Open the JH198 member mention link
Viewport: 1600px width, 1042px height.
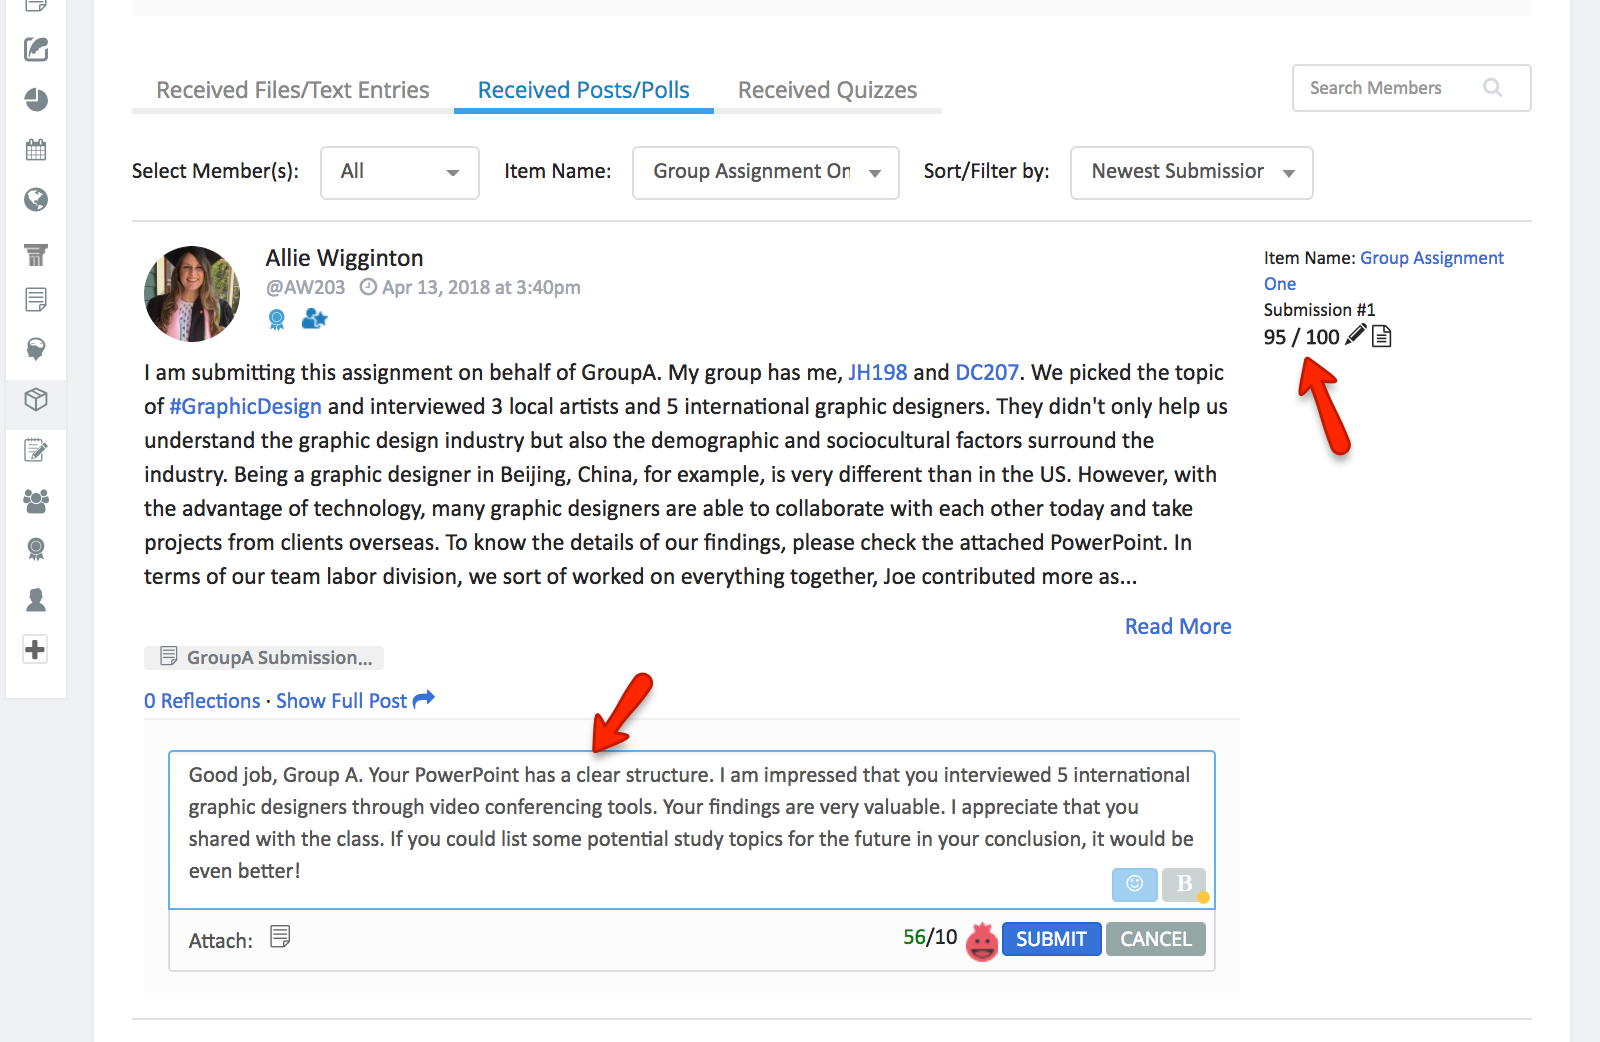pyautogui.click(x=878, y=372)
